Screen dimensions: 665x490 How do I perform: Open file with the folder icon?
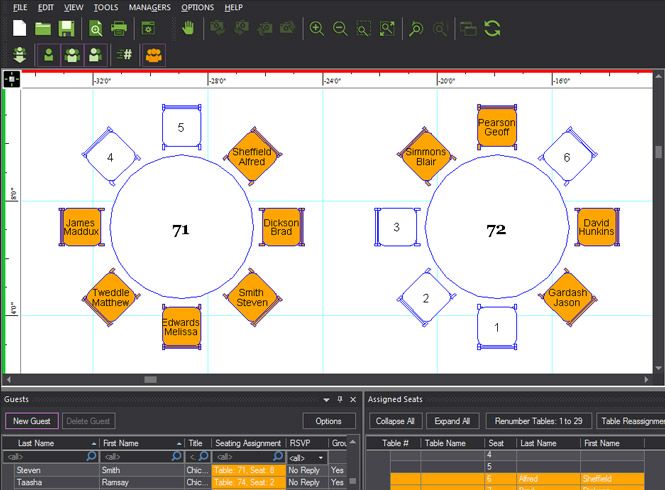coord(43,28)
